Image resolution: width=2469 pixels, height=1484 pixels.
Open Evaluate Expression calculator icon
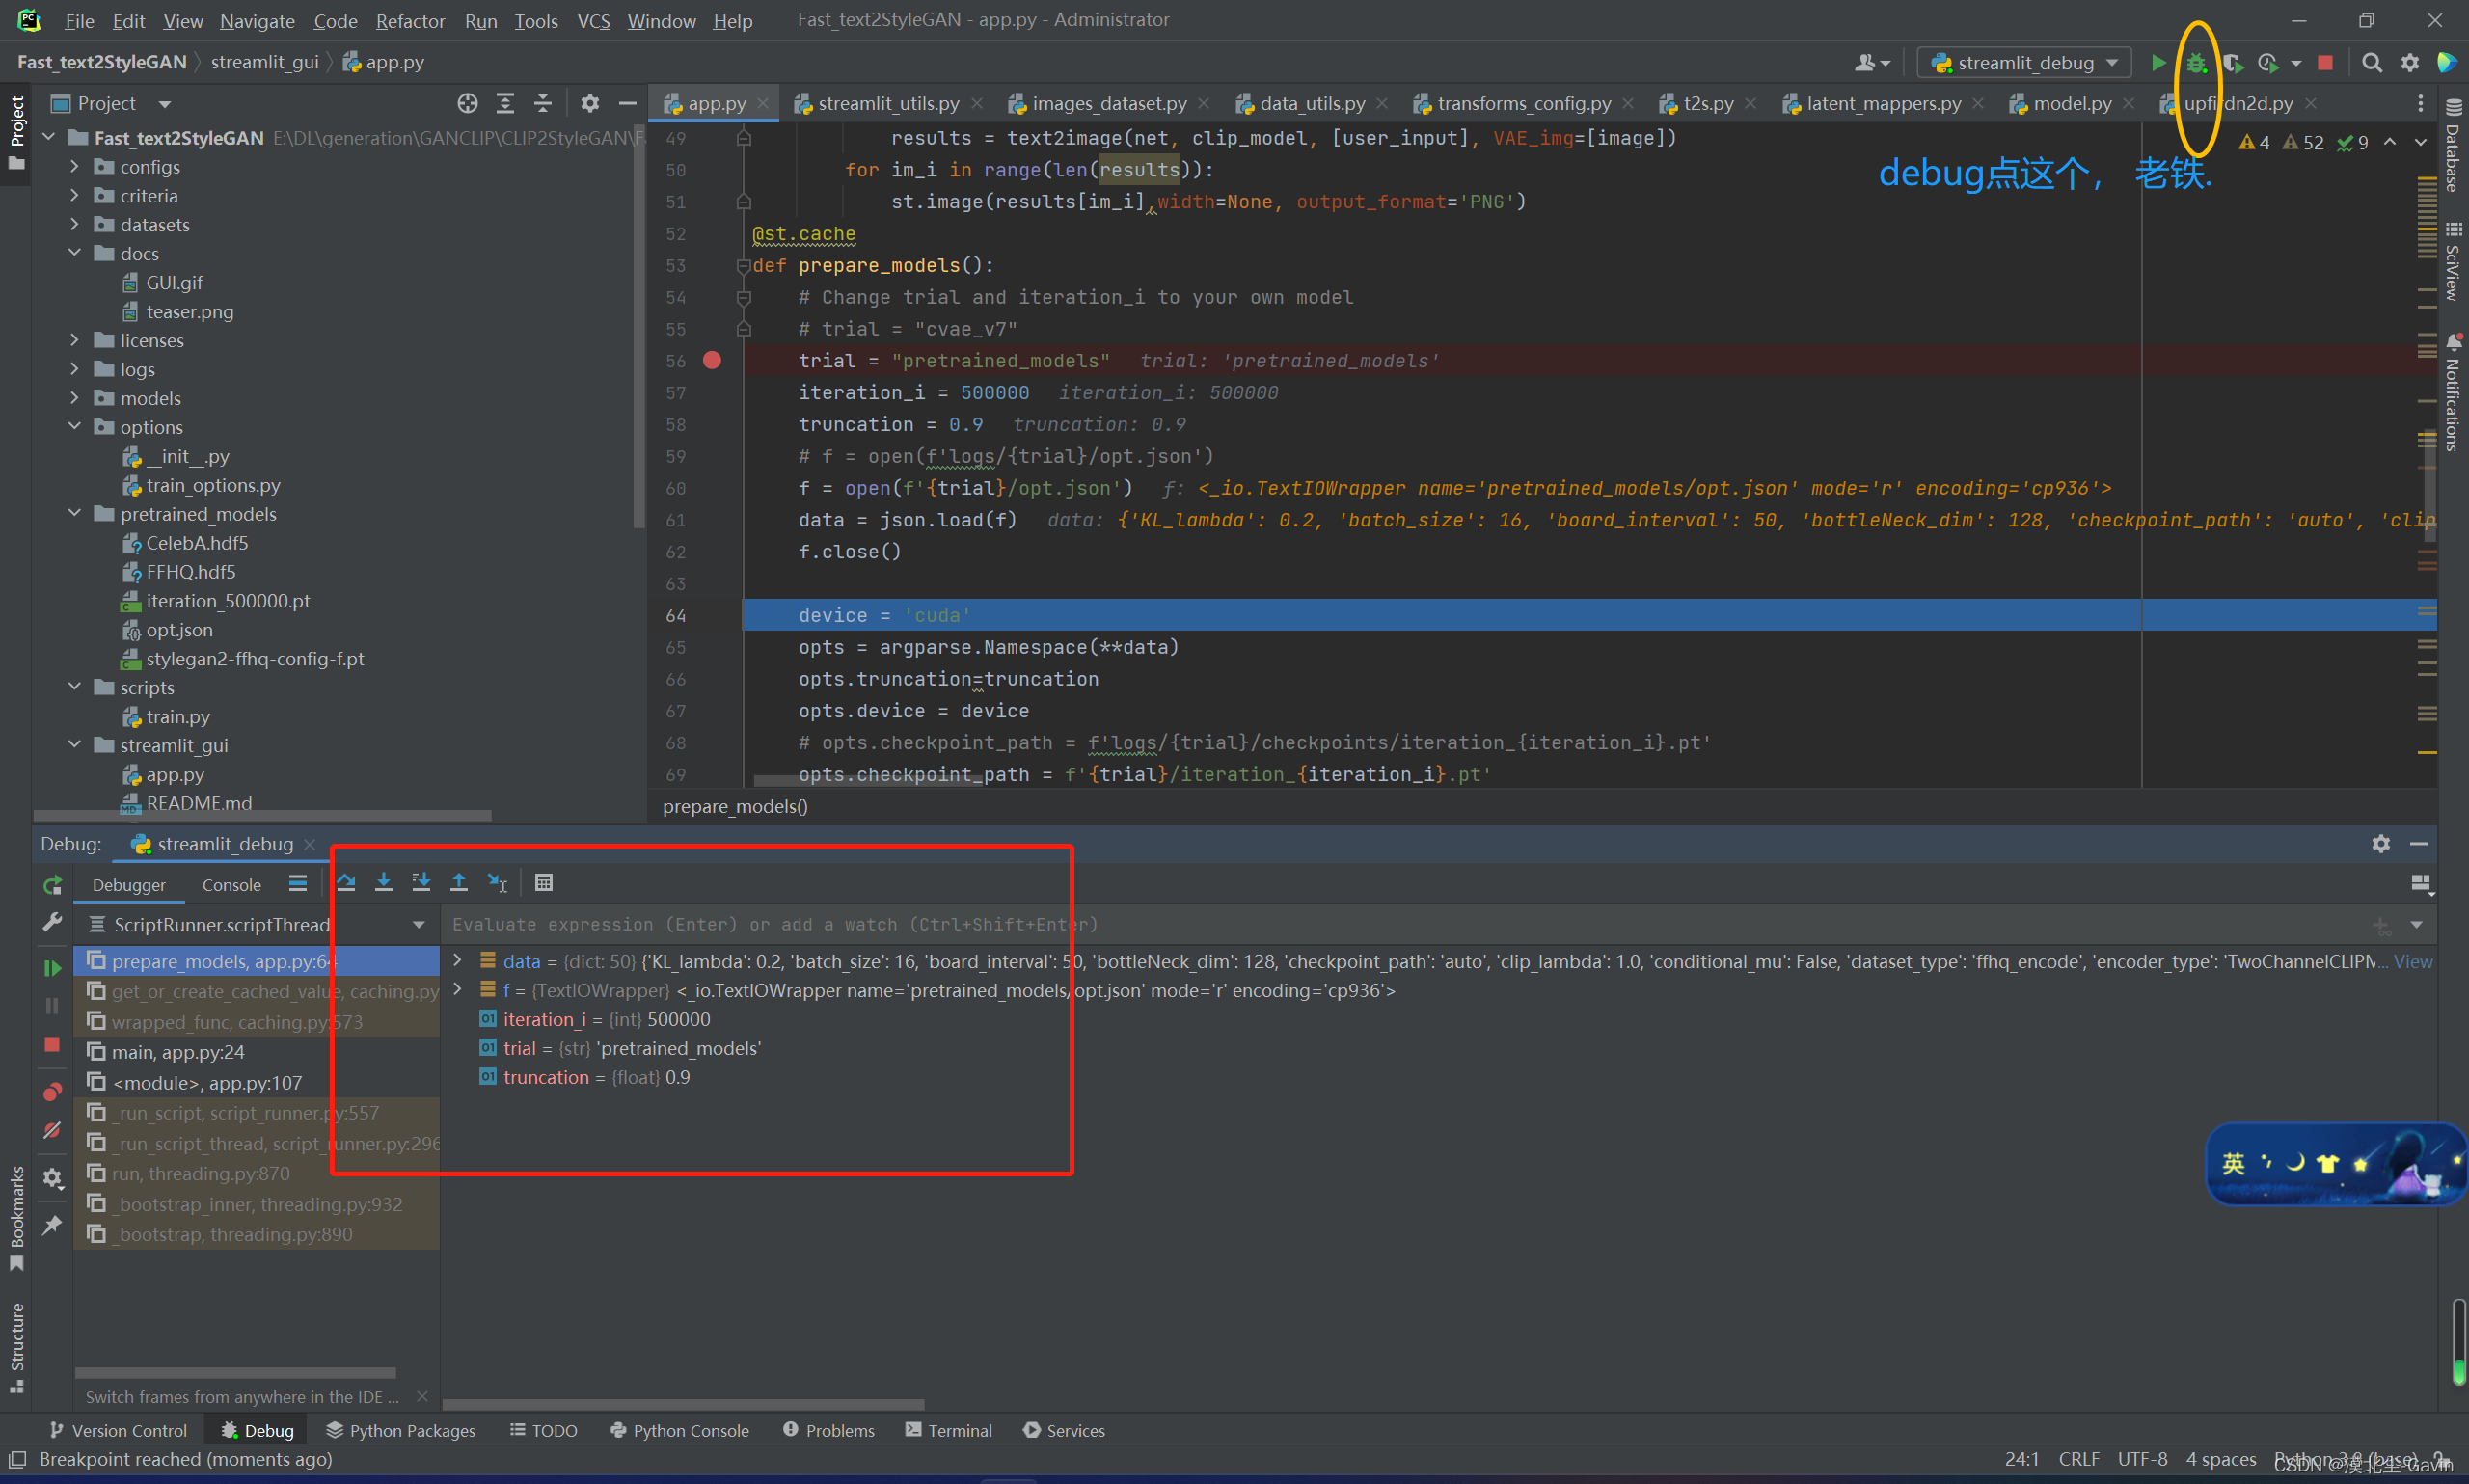pyautogui.click(x=543, y=882)
